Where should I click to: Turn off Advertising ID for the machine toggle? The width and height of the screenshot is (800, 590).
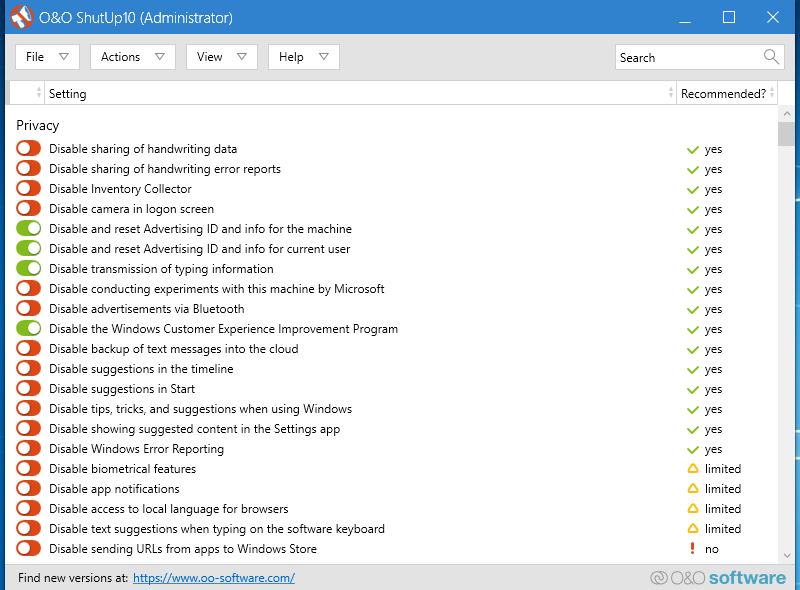click(x=28, y=228)
